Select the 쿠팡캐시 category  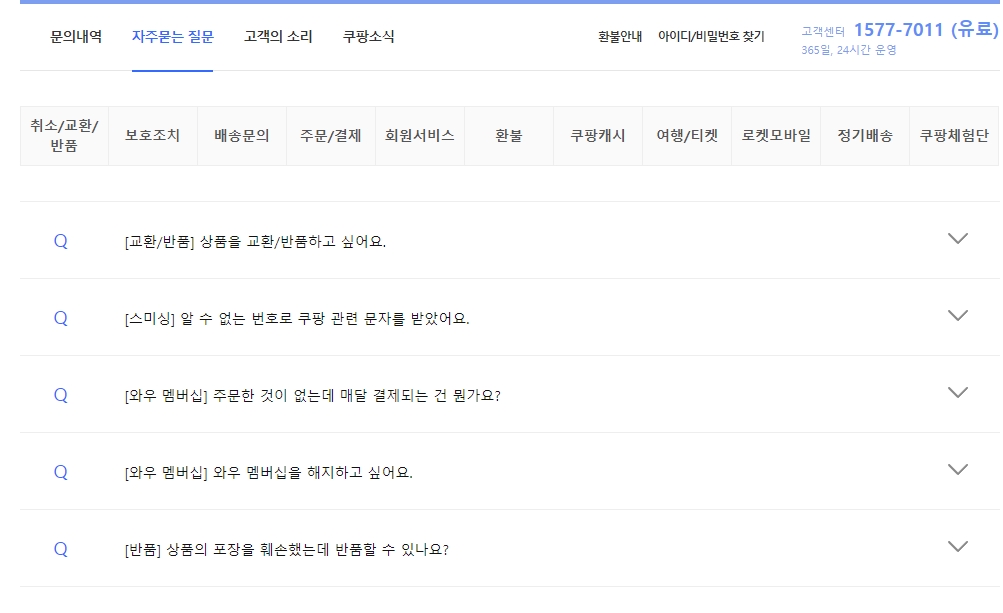[597, 136]
